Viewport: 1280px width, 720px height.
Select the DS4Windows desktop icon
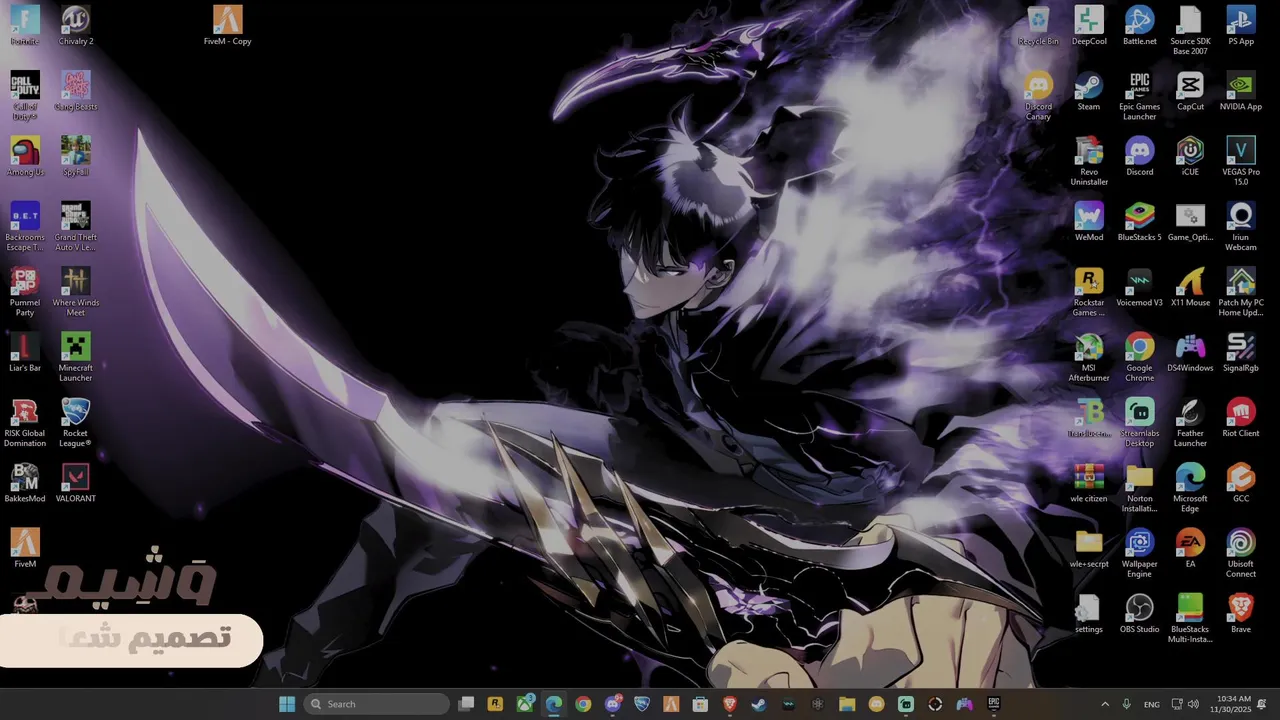(x=1190, y=352)
